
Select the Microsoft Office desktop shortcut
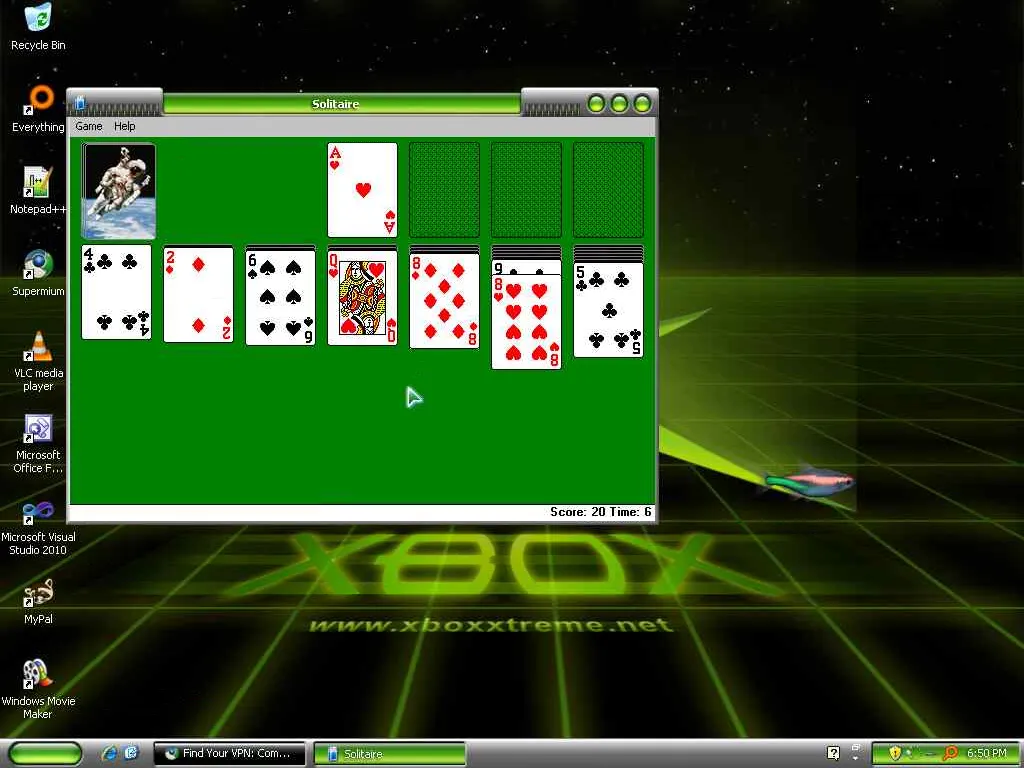click(x=38, y=443)
